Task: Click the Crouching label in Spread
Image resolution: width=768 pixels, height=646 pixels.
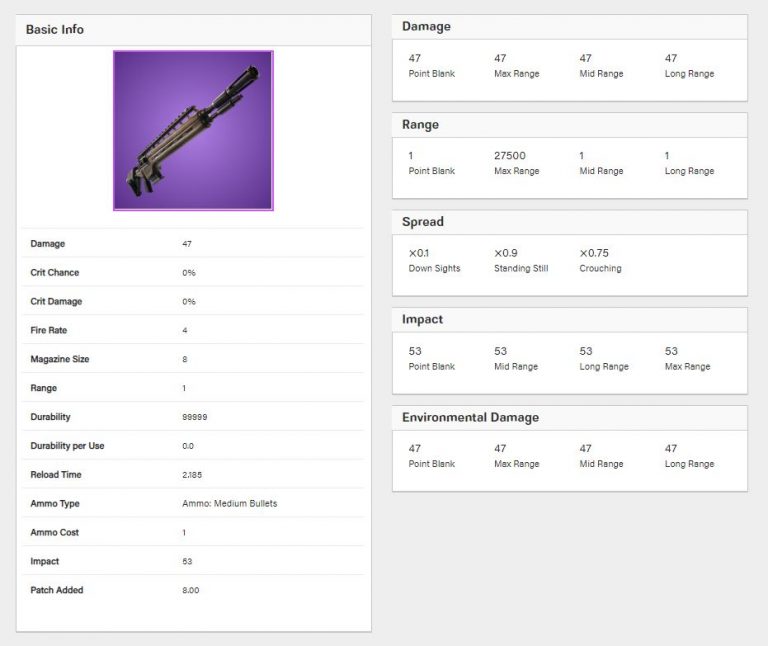Action: [600, 268]
